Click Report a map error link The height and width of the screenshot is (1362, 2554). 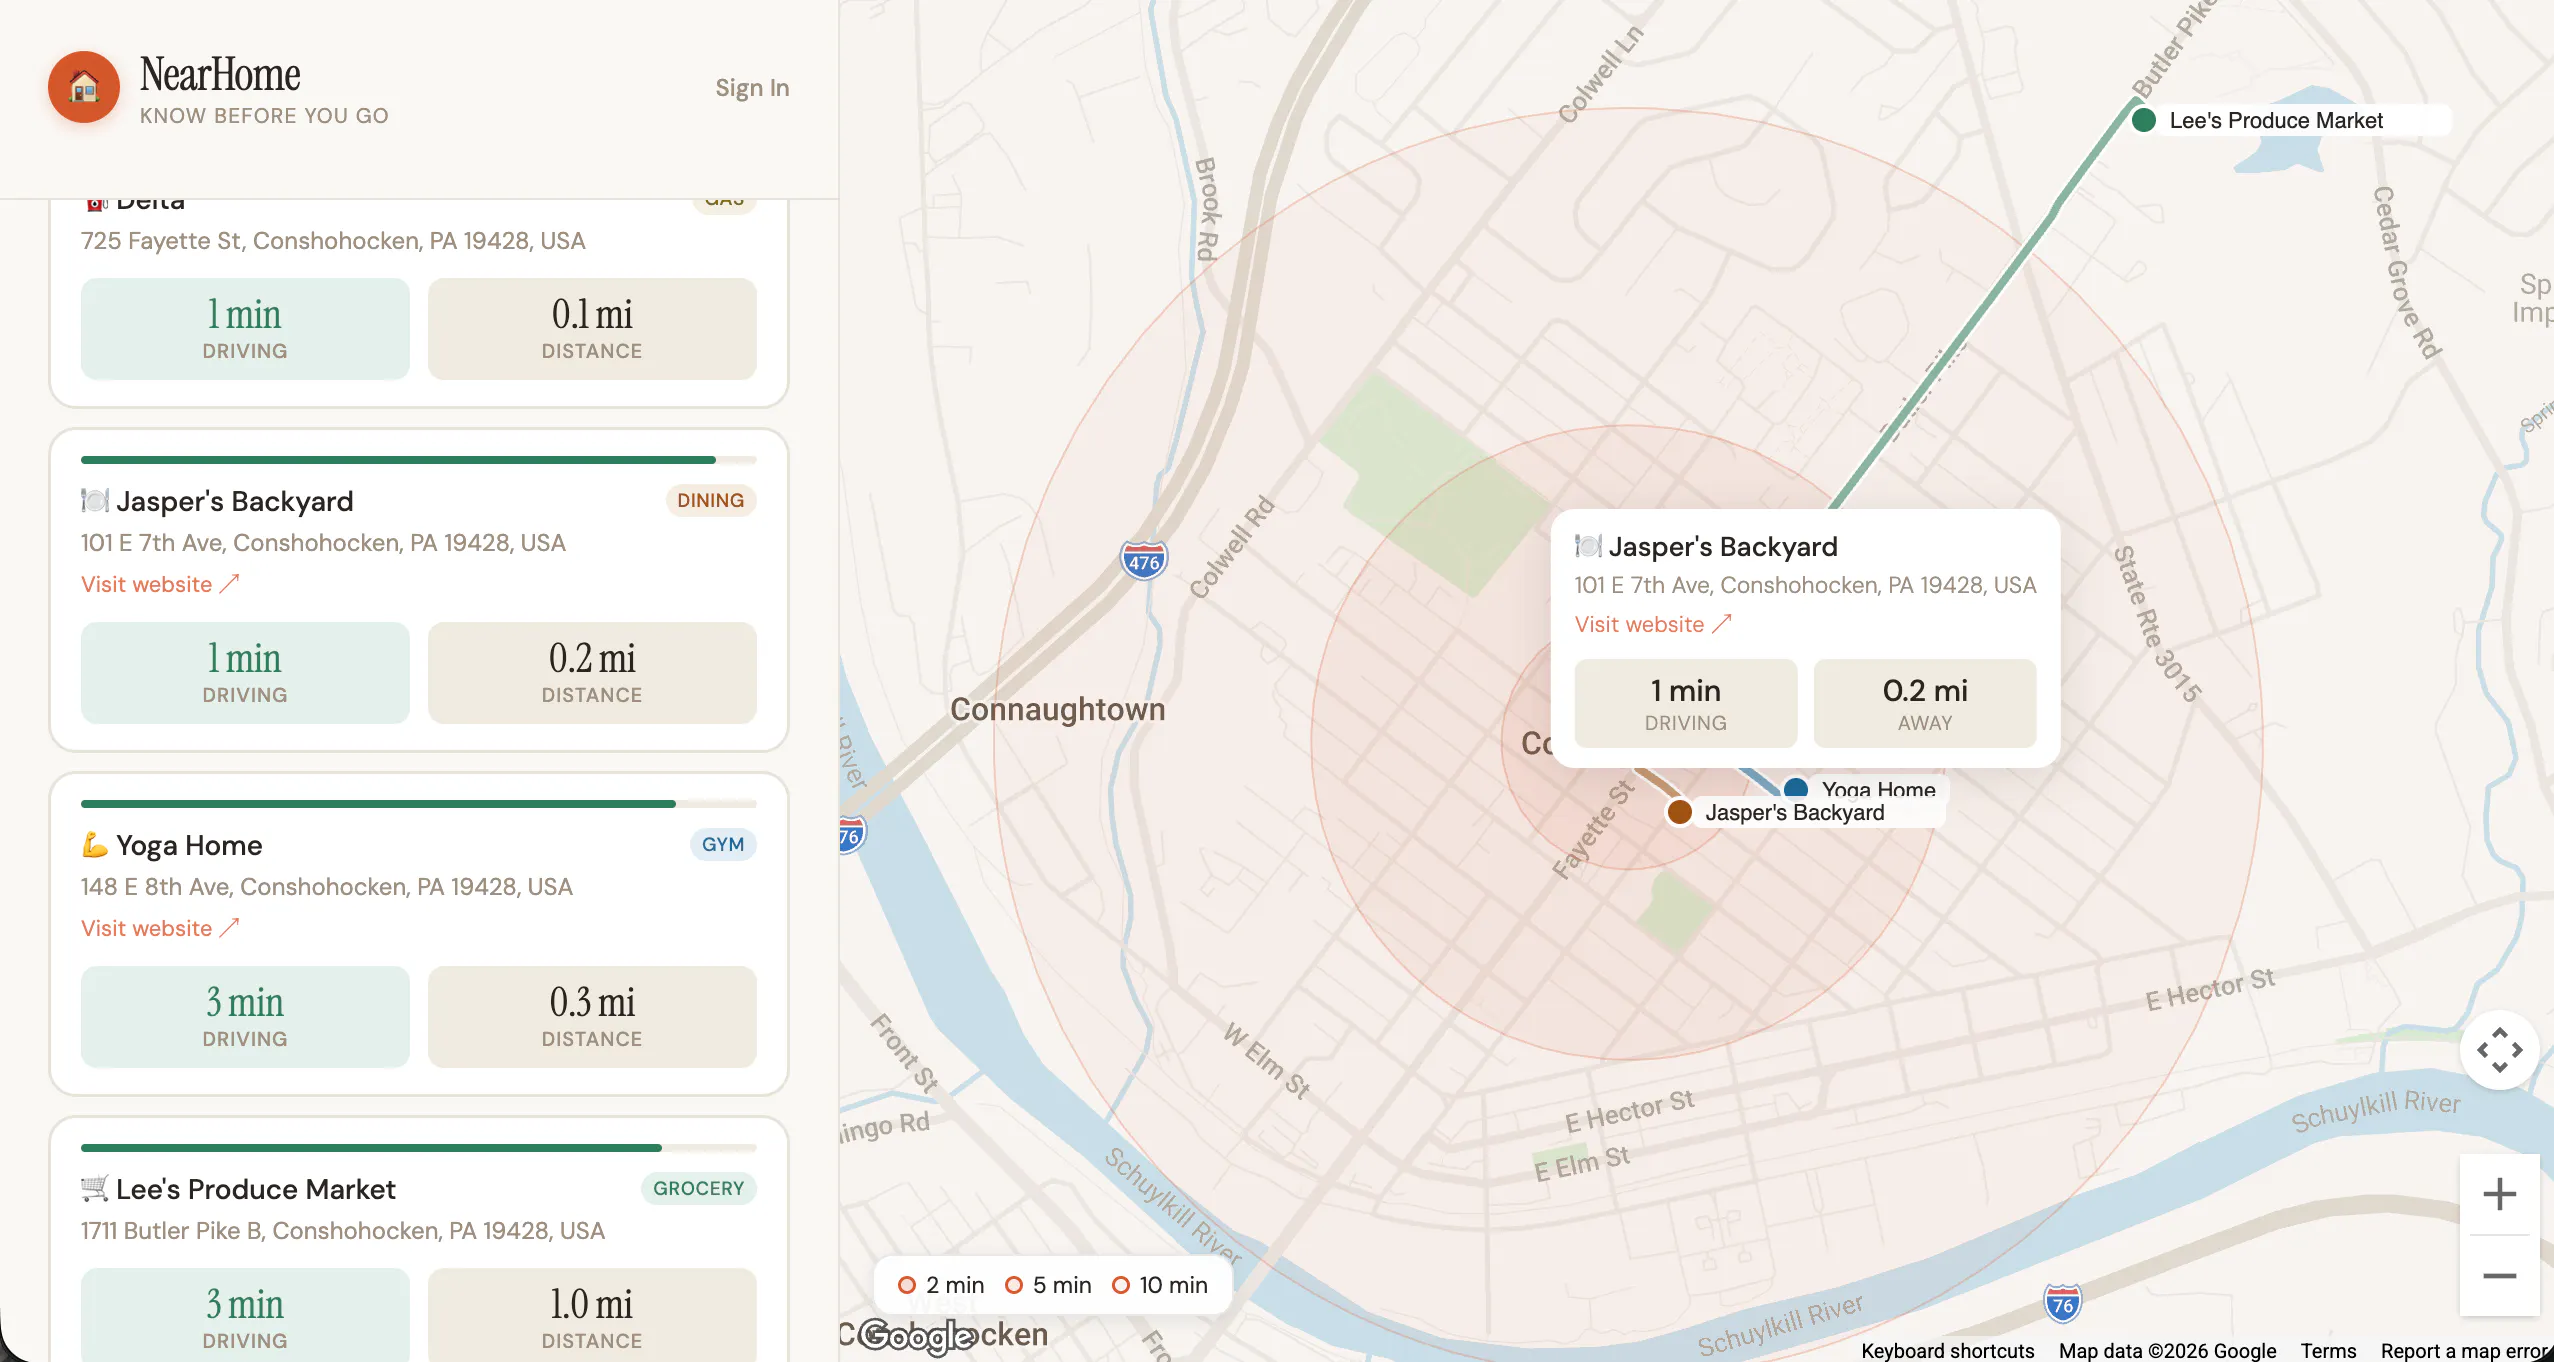(2466, 1350)
